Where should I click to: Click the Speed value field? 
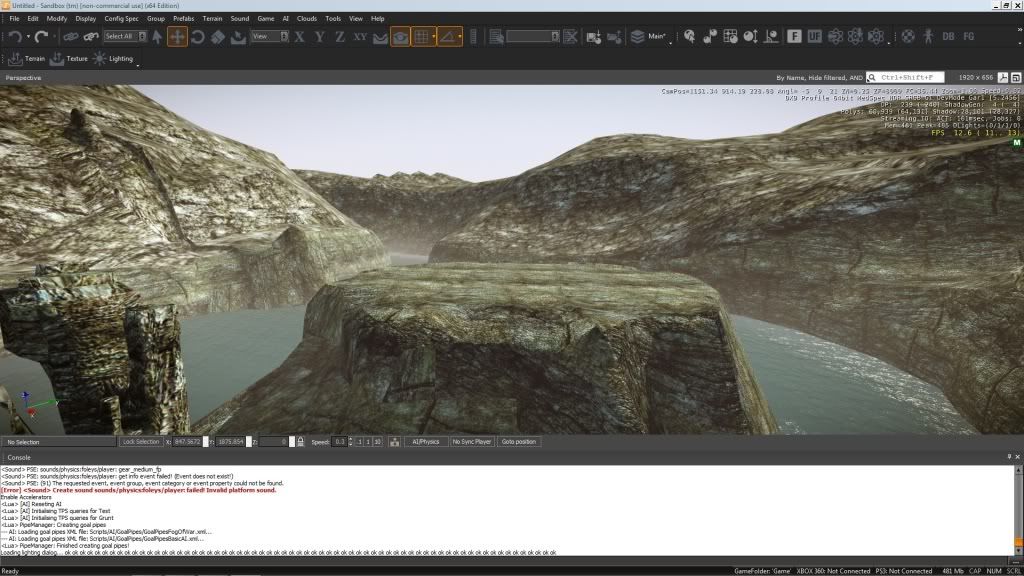coord(339,442)
